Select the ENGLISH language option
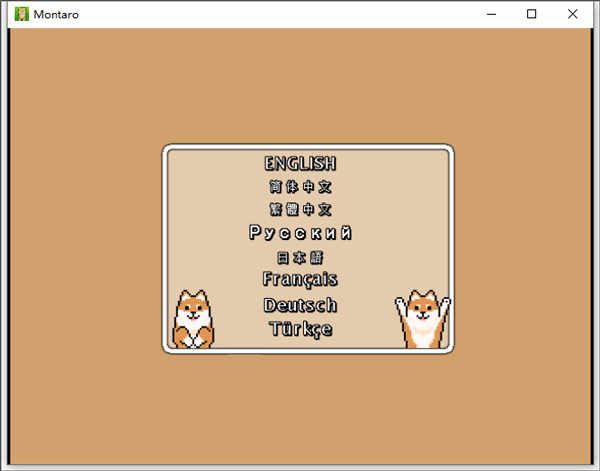The width and height of the screenshot is (600, 471). (x=300, y=163)
